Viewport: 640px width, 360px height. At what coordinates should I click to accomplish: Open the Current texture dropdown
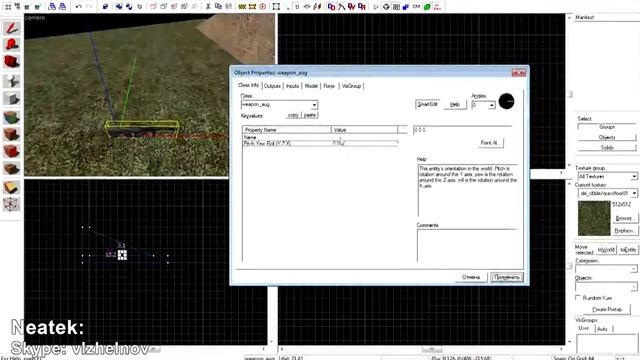pos(607,193)
